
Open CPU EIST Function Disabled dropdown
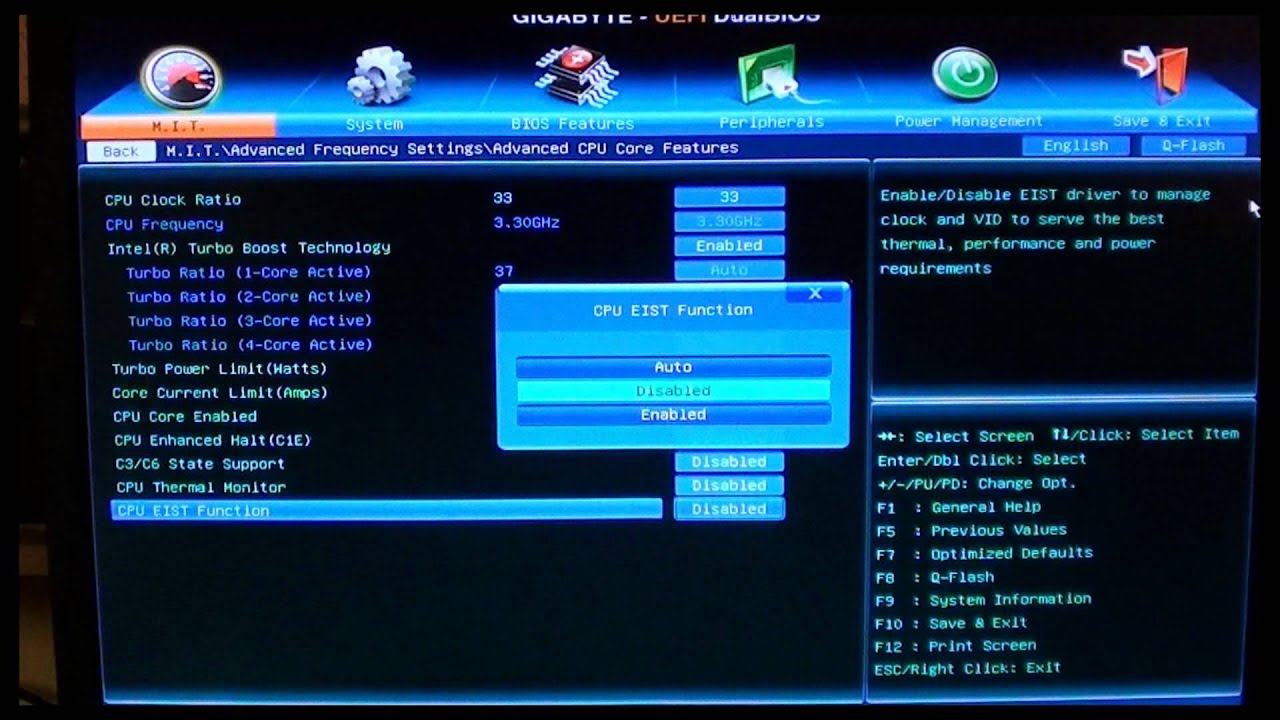click(x=729, y=509)
